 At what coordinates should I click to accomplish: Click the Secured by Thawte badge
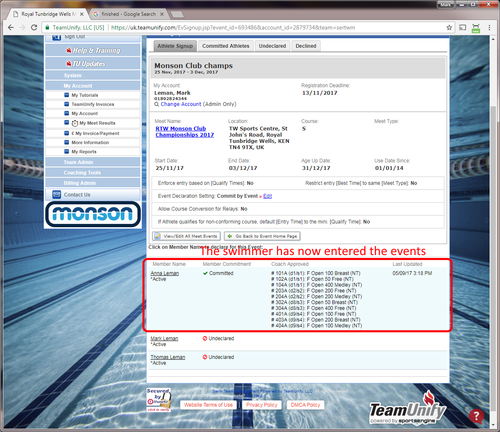159,400
